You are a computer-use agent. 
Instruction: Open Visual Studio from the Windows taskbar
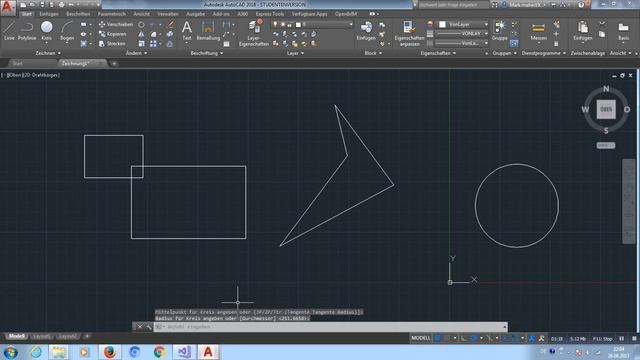[x=184, y=352]
